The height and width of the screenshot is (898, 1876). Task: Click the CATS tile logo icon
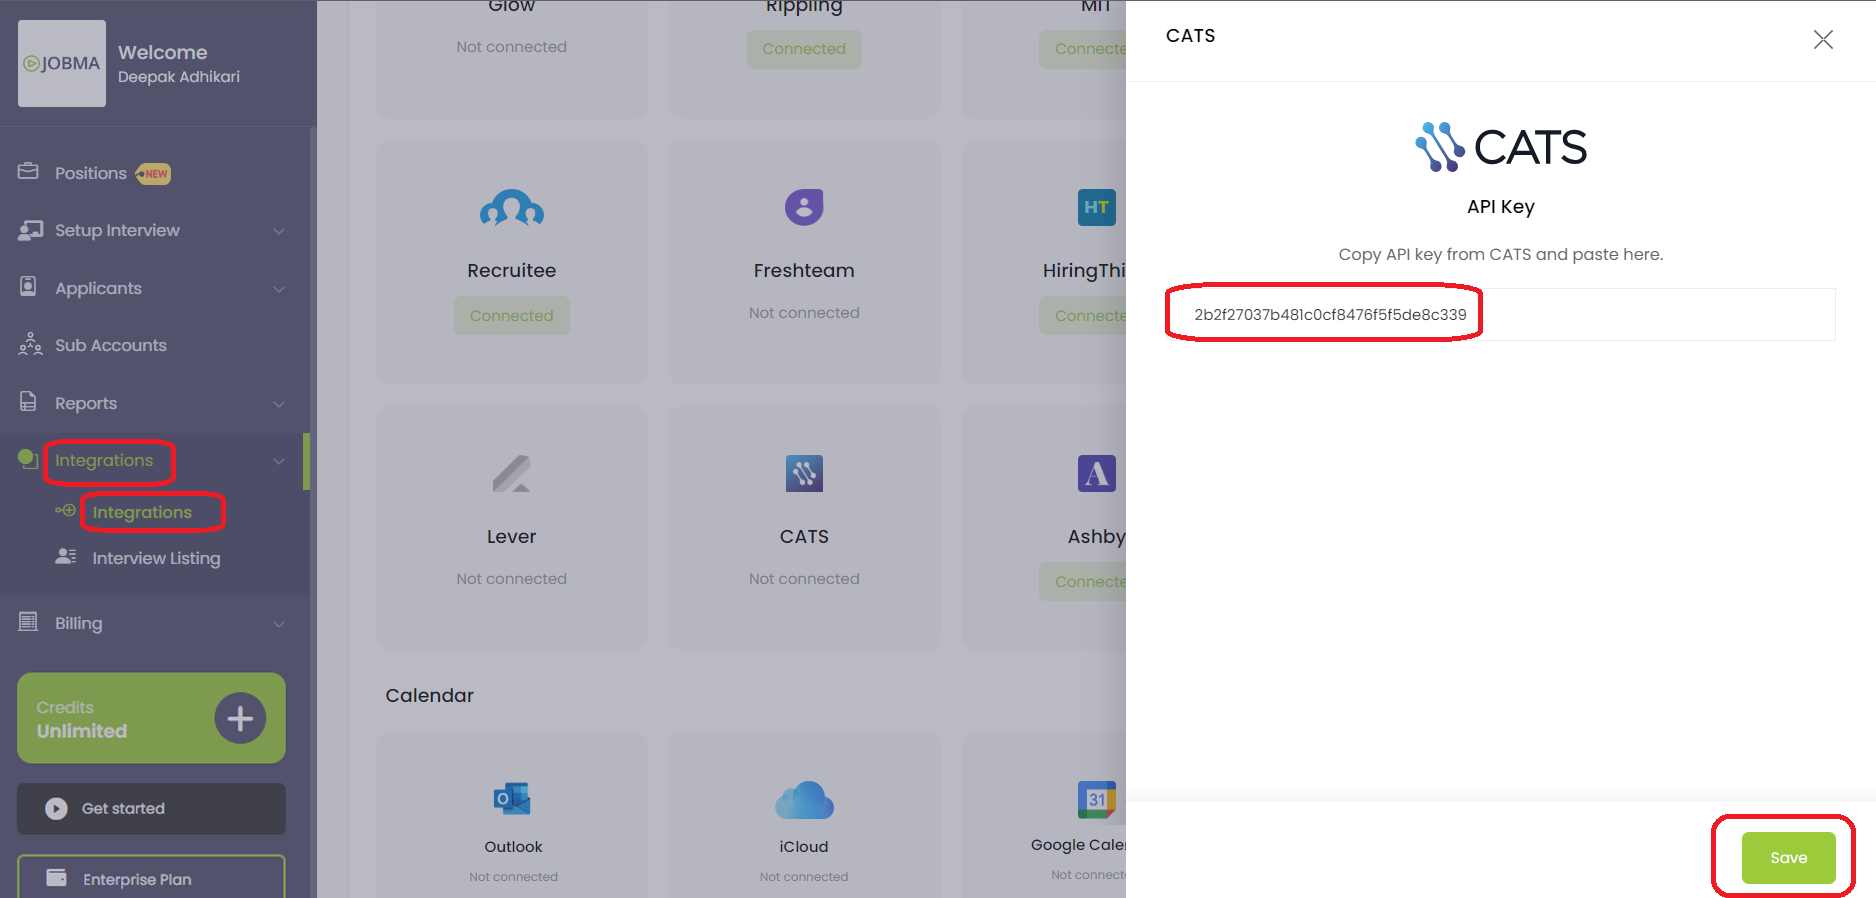(804, 474)
